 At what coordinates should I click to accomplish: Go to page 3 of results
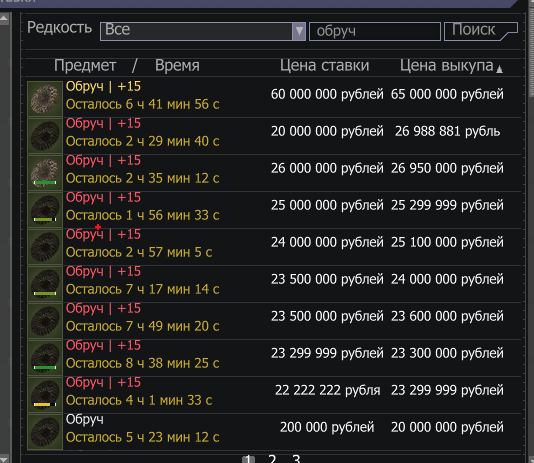click(x=296, y=459)
